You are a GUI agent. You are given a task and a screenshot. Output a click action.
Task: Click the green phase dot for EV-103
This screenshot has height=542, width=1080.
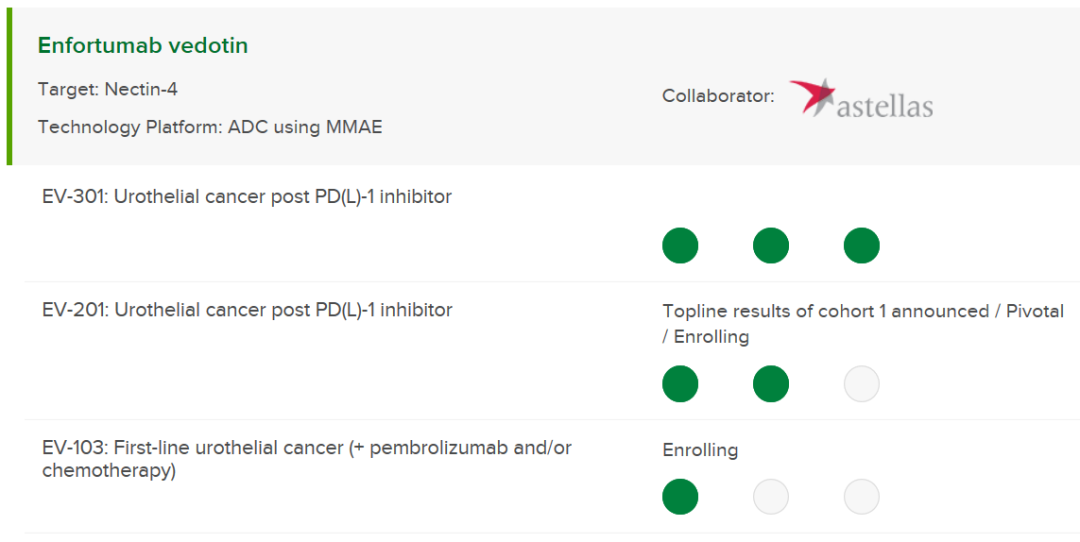click(680, 497)
